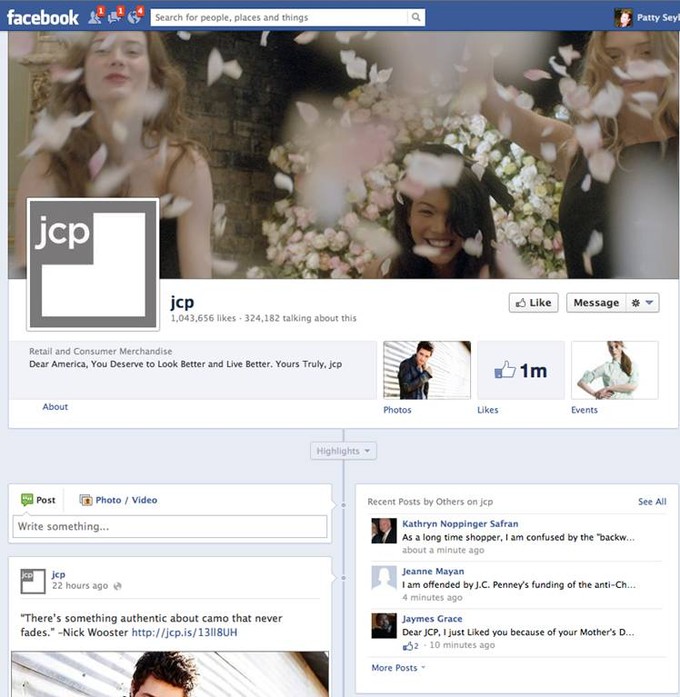Open the gear settings dropdown

click(642, 303)
